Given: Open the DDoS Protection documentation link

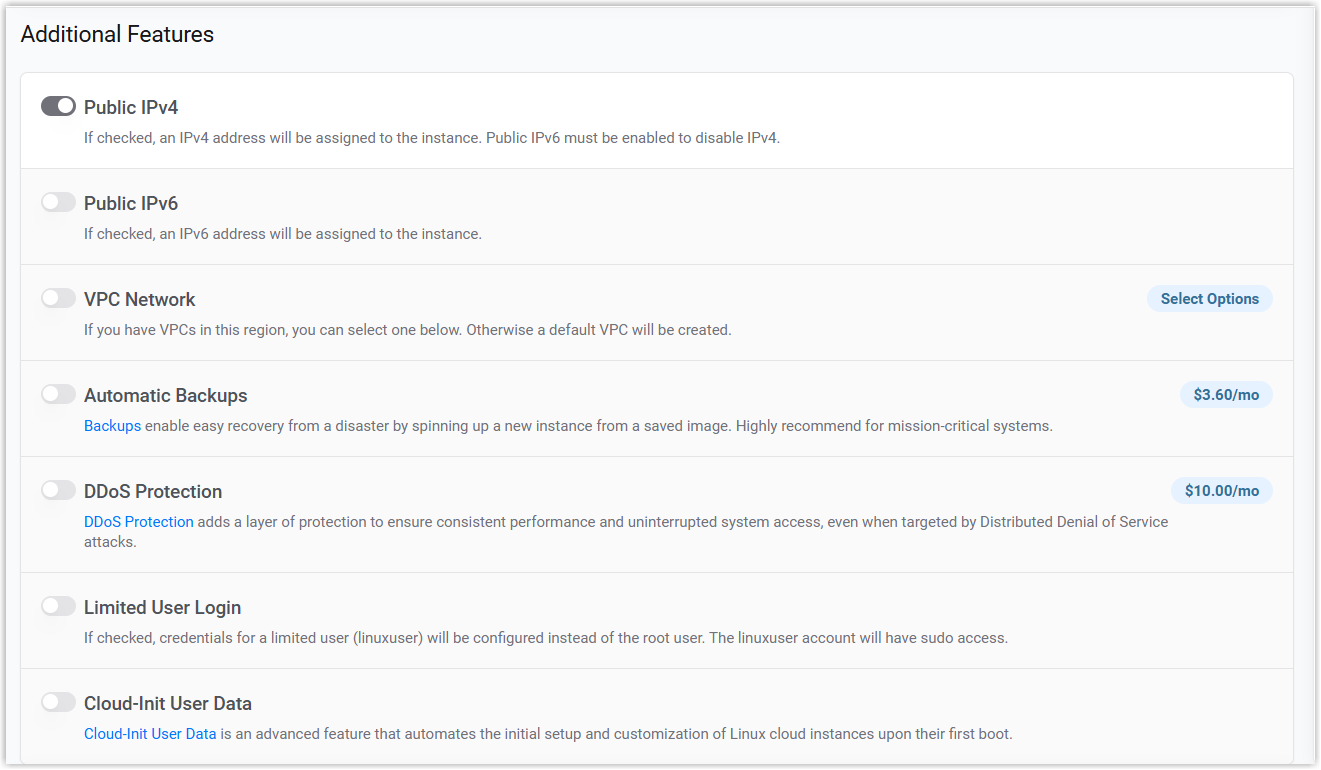Looking at the screenshot, I should coord(139,522).
